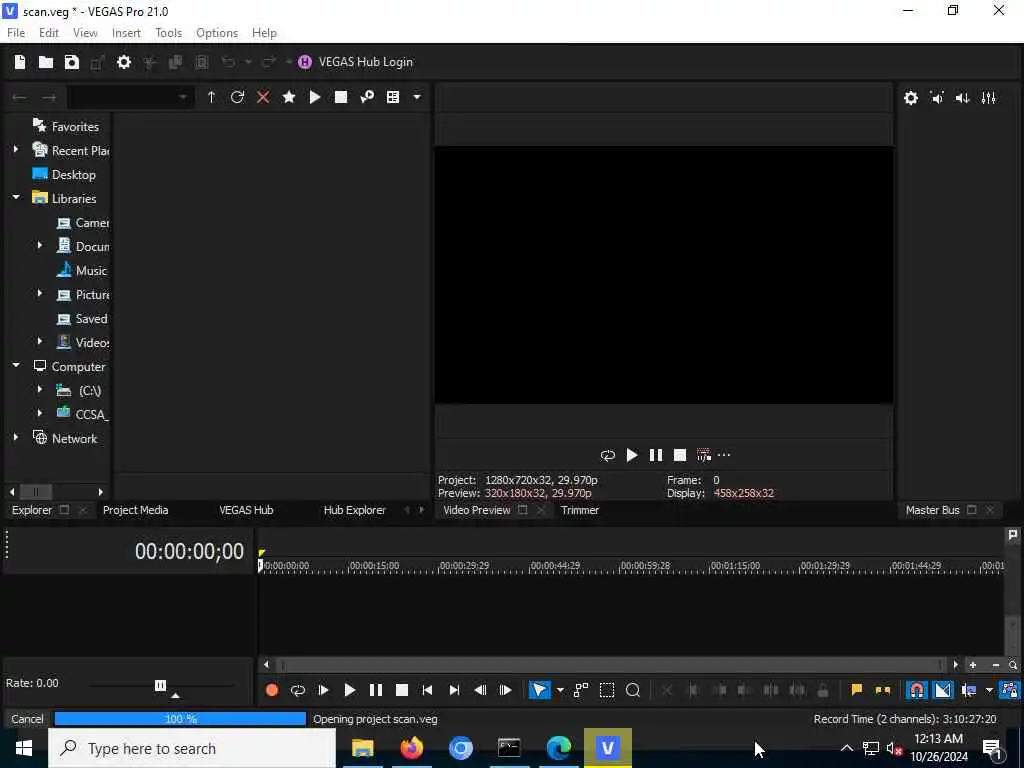Open Master Bus audio properties gear

(911, 98)
